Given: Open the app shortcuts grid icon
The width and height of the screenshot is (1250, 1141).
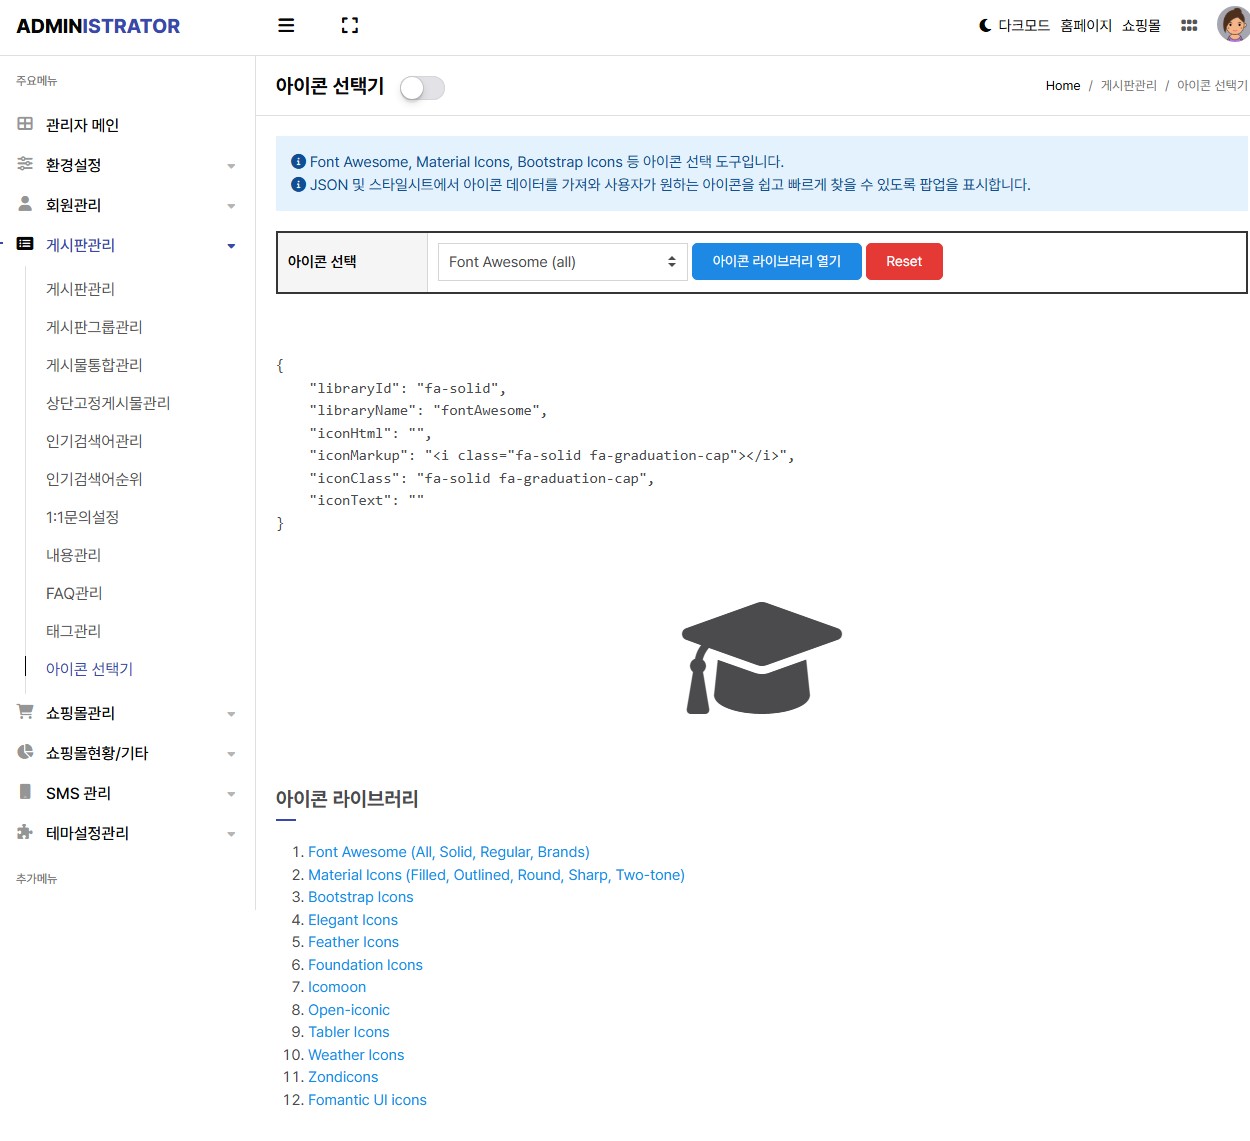Looking at the screenshot, I should [x=1189, y=25].
